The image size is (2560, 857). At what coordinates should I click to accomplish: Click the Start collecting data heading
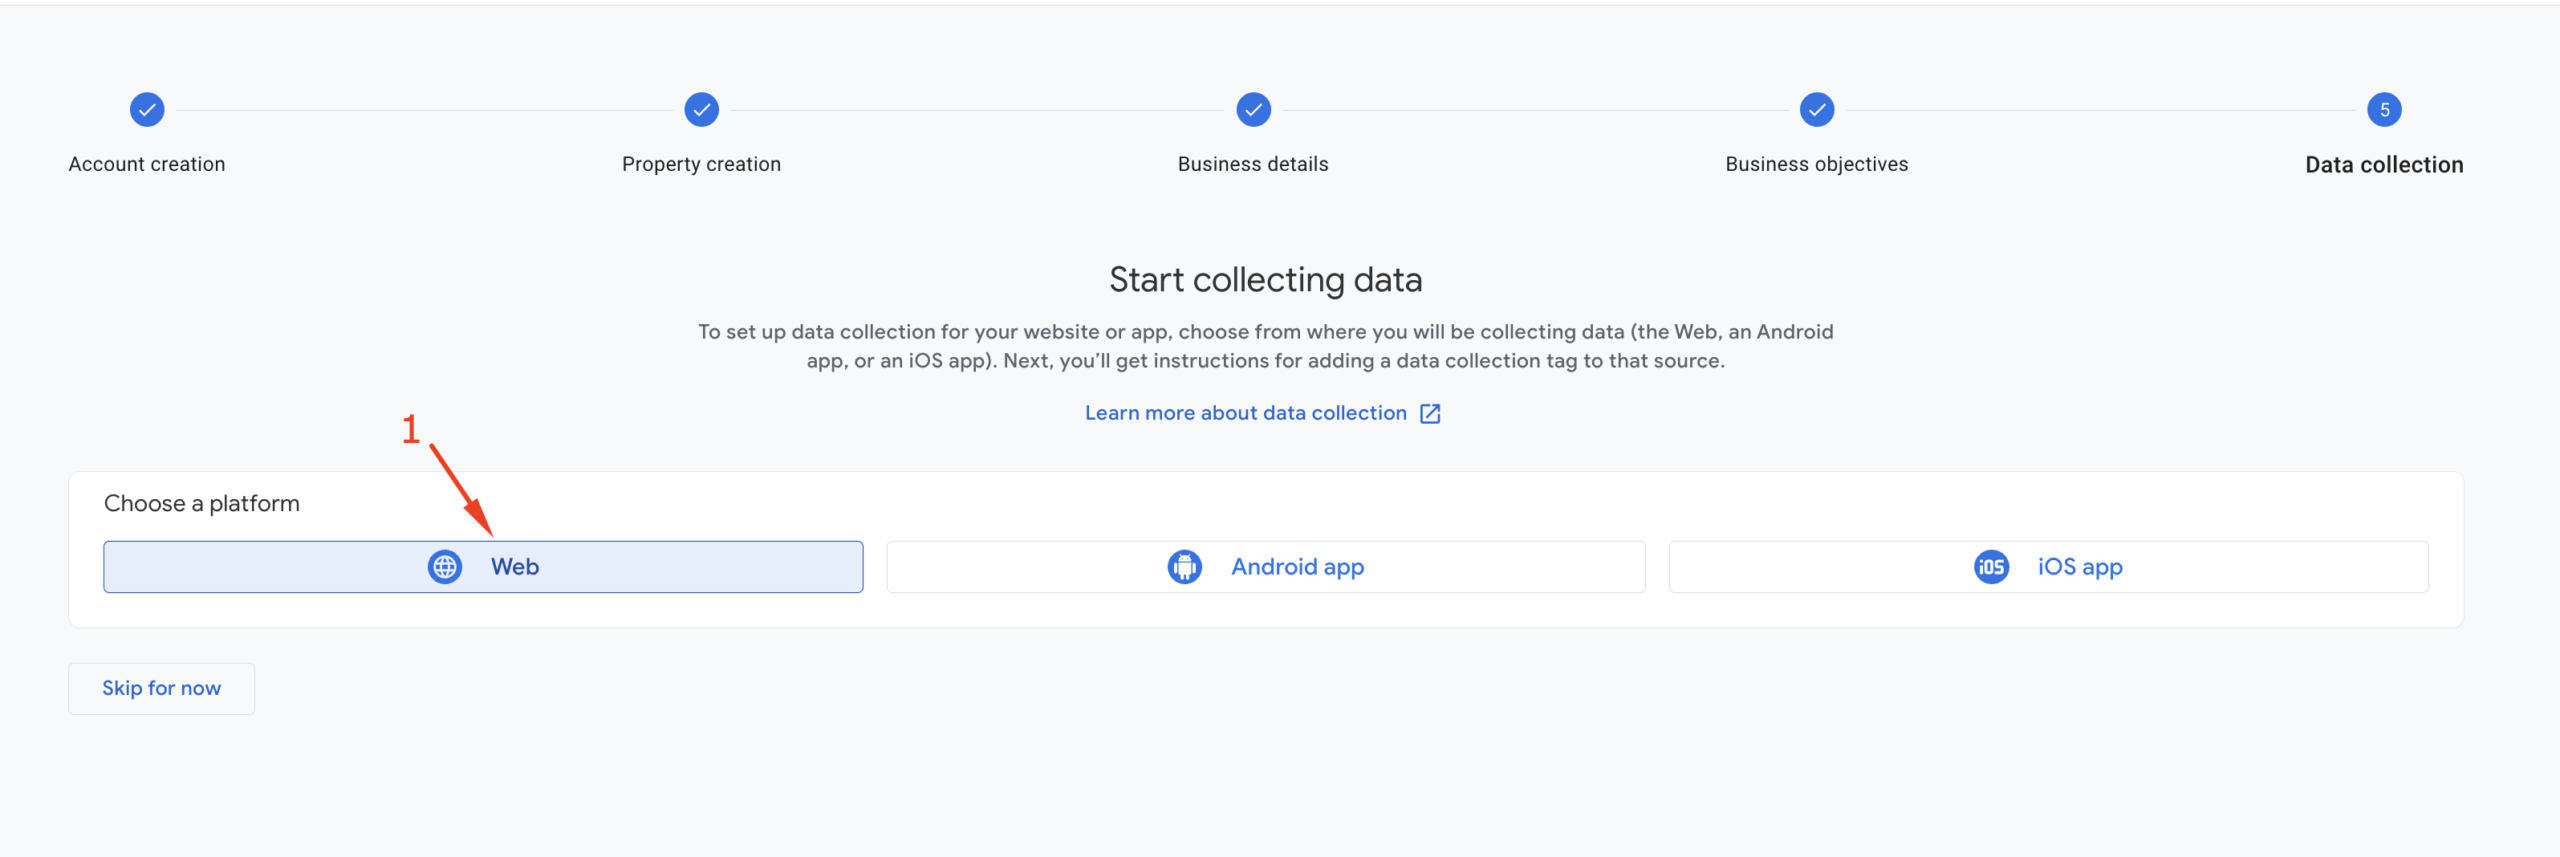coord(1266,280)
